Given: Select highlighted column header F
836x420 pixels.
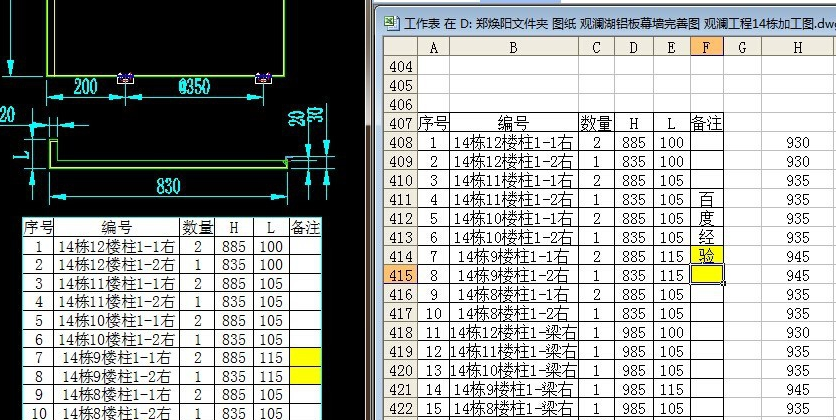Looking at the screenshot, I should pos(706,47).
